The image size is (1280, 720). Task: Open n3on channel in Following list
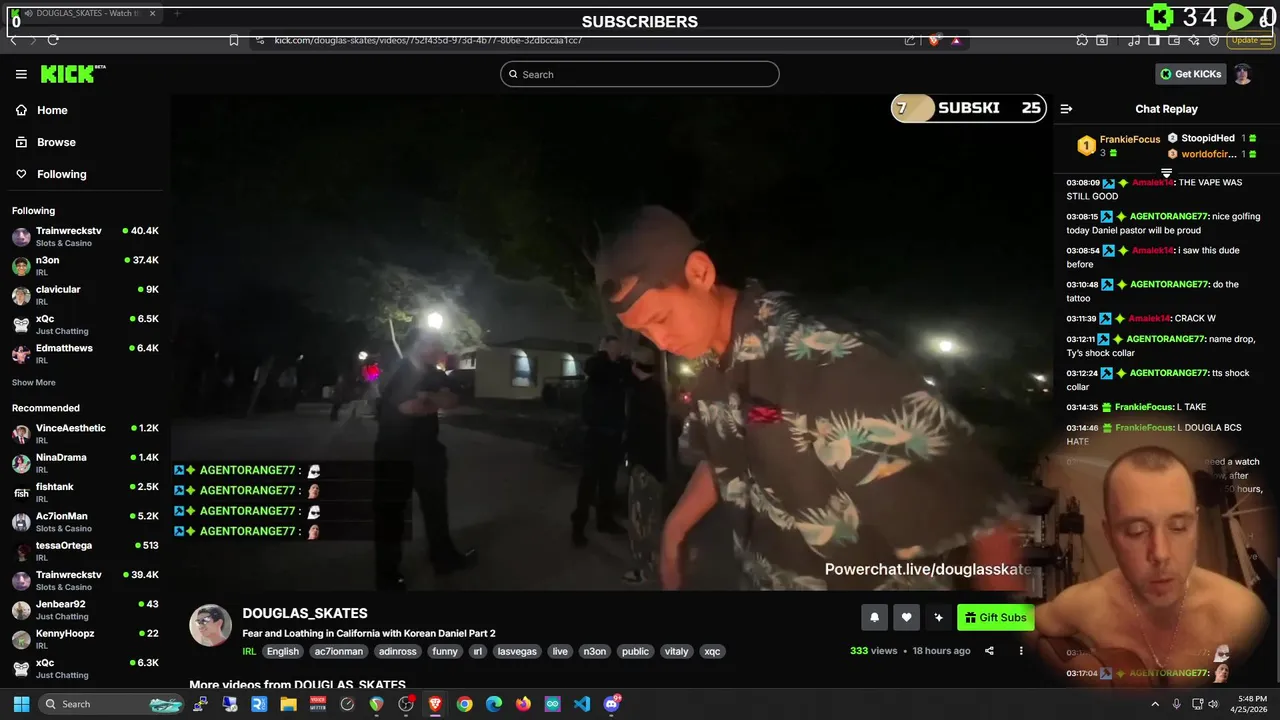click(x=85, y=265)
